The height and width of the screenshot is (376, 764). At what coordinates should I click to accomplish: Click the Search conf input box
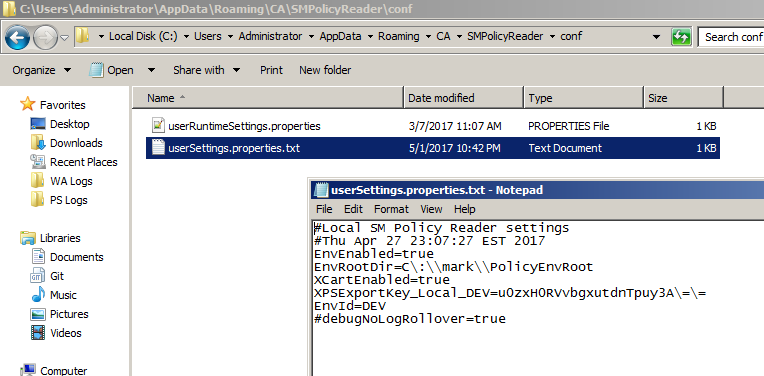731,37
